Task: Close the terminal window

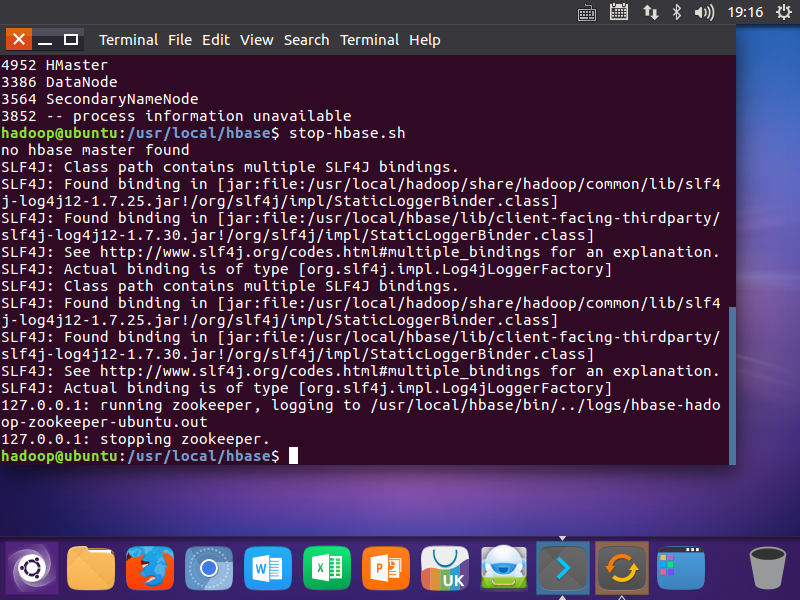Action: [x=19, y=39]
